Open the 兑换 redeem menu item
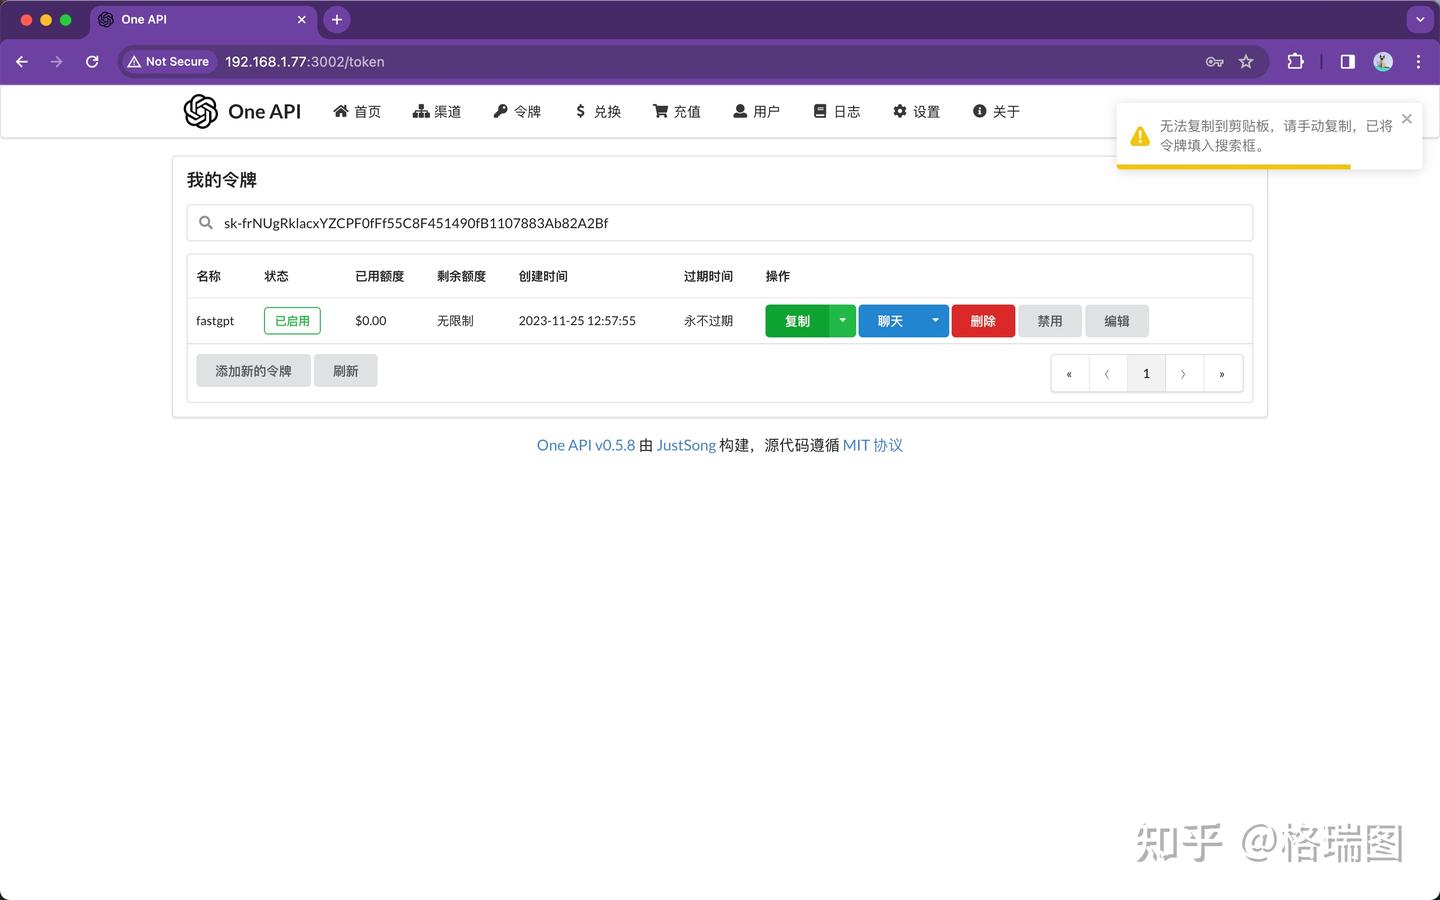Image resolution: width=1440 pixels, height=900 pixels. [x=597, y=112]
